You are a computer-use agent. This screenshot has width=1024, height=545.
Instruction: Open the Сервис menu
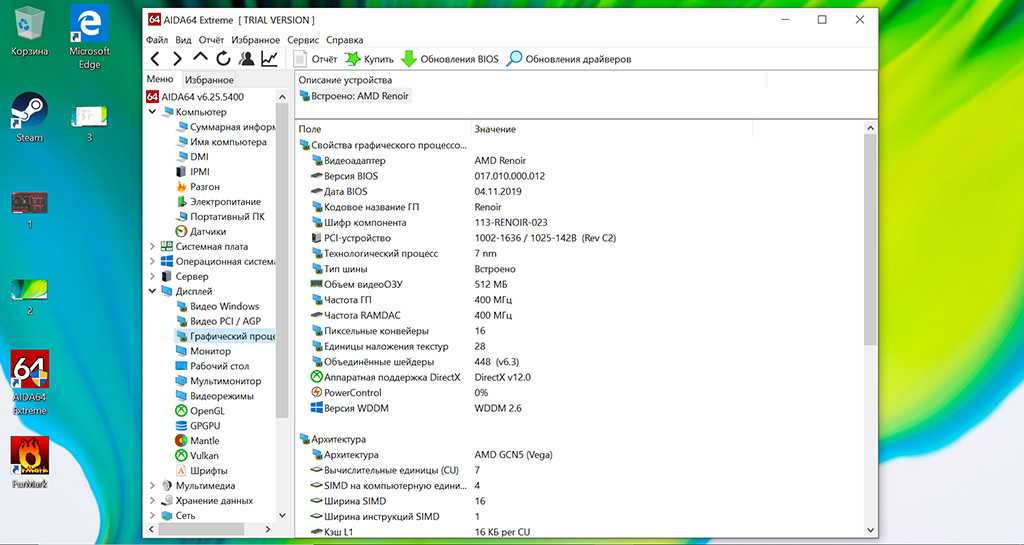pyautogui.click(x=303, y=40)
